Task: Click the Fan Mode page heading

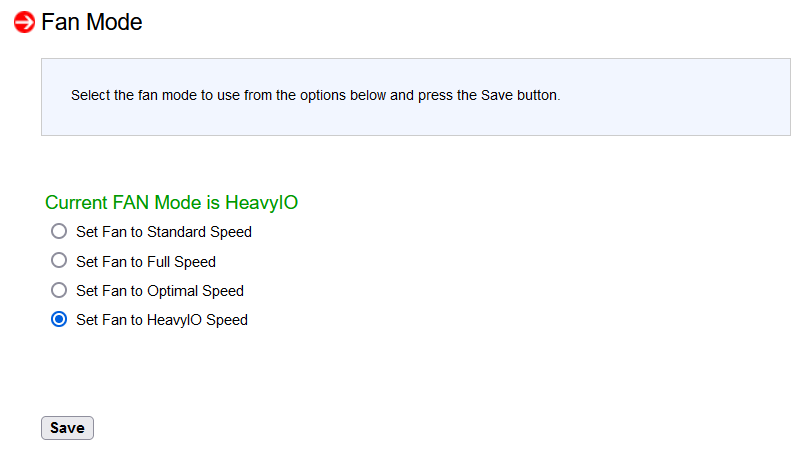Action: coord(92,22)
